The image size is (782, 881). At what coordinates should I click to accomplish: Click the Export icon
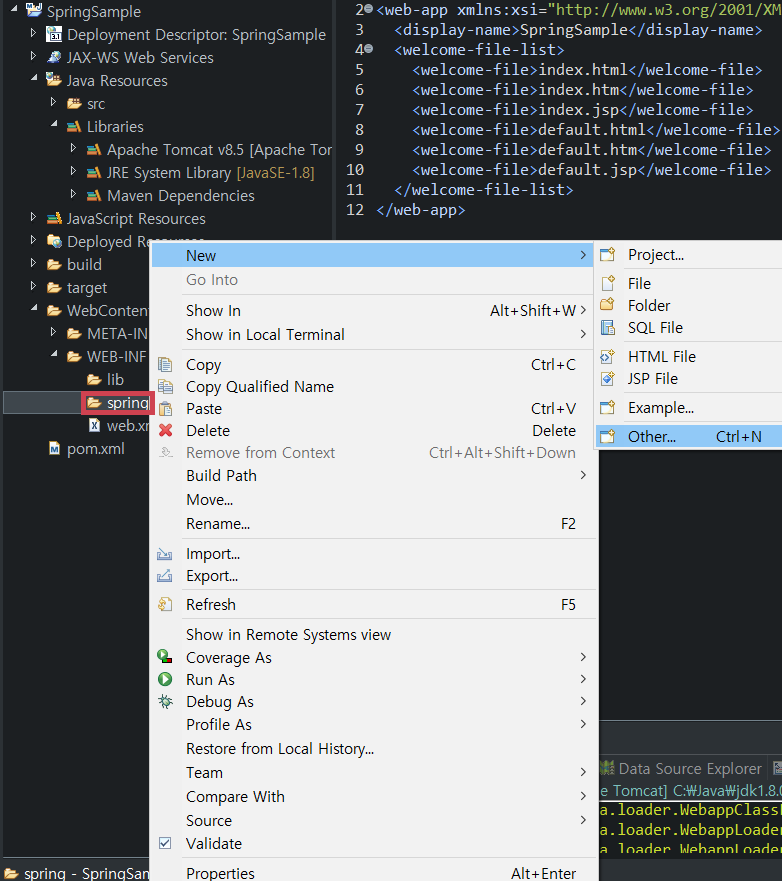tap(164, 576)
